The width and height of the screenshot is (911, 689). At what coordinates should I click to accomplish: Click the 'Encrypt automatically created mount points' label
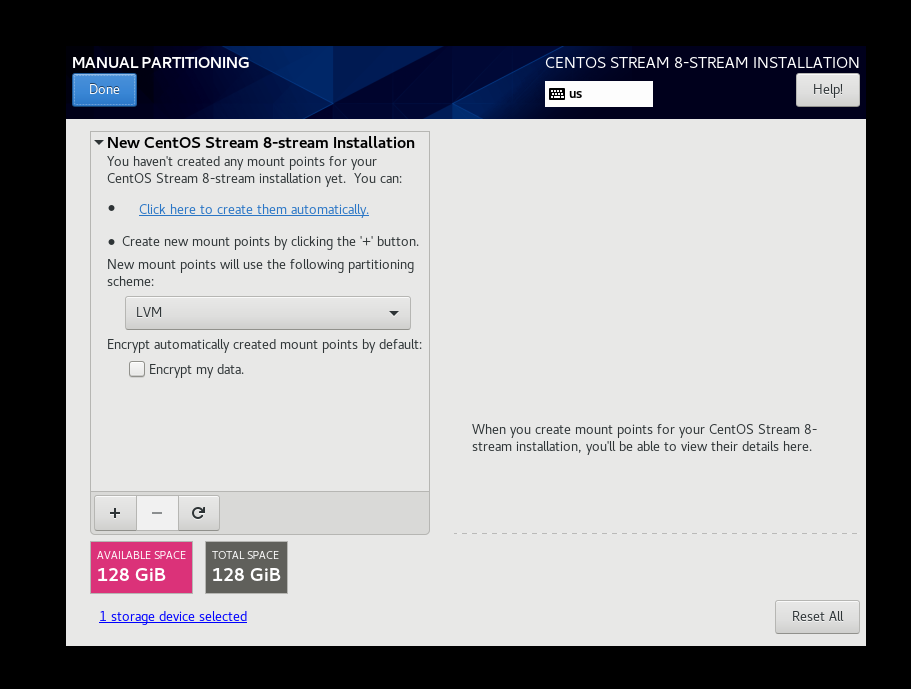(264, 344)
